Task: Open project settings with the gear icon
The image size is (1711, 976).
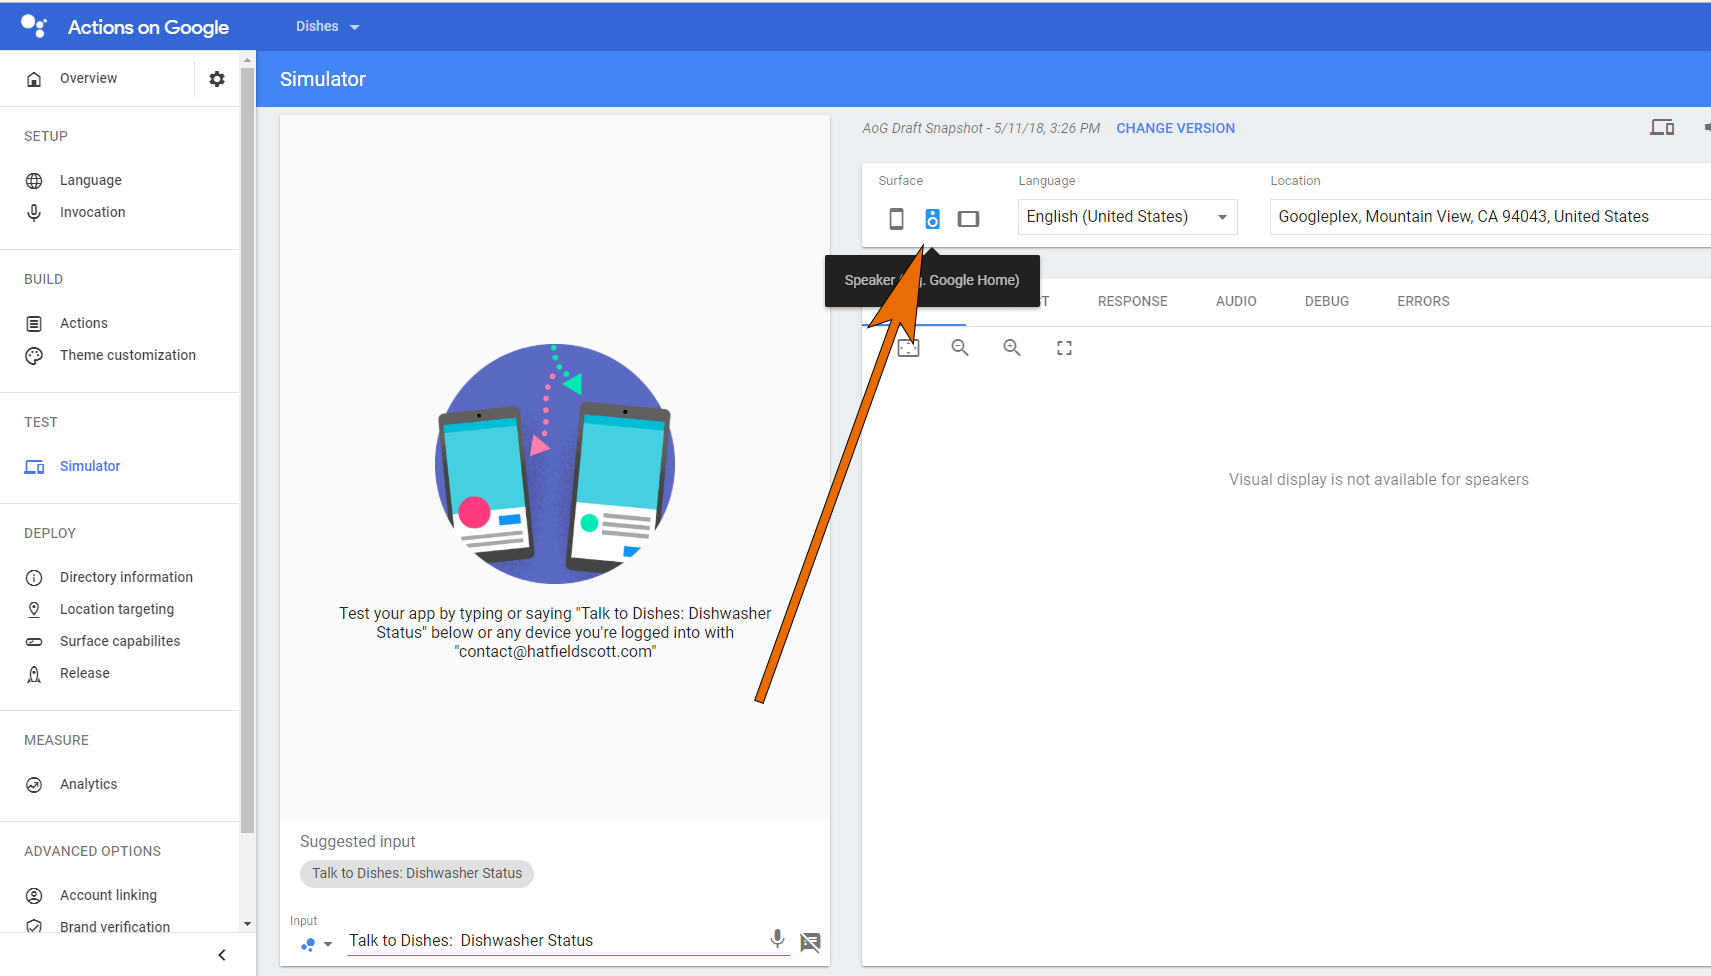Action: tap(217, 79)
